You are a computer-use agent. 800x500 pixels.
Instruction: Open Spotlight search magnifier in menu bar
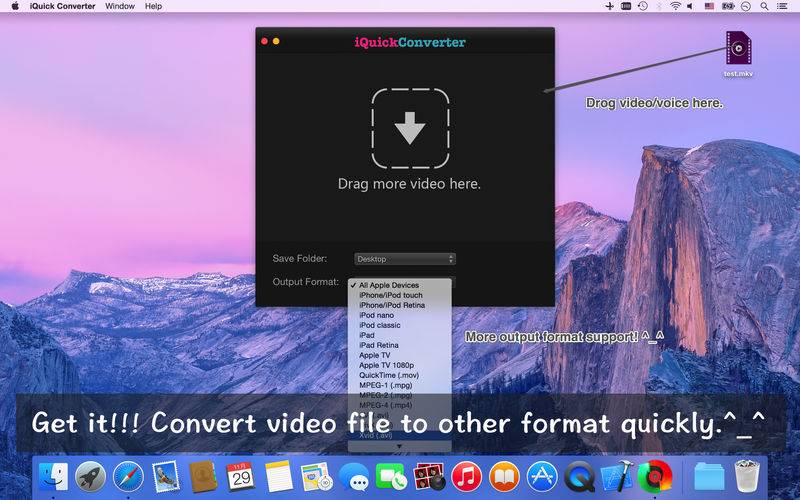click(764, 6)
